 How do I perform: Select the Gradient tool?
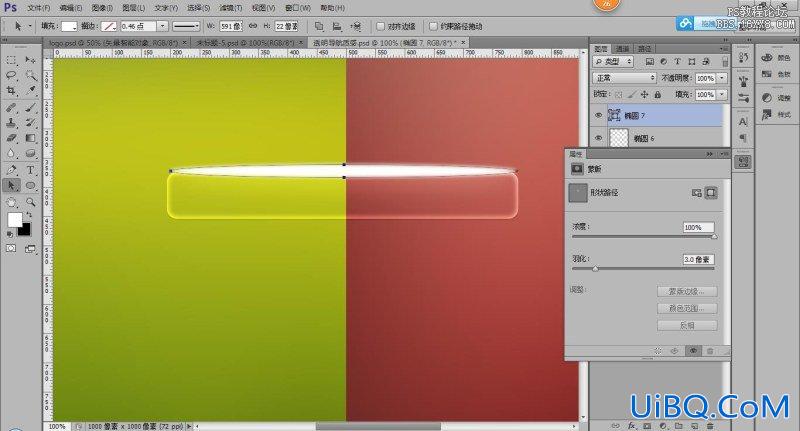30,138
